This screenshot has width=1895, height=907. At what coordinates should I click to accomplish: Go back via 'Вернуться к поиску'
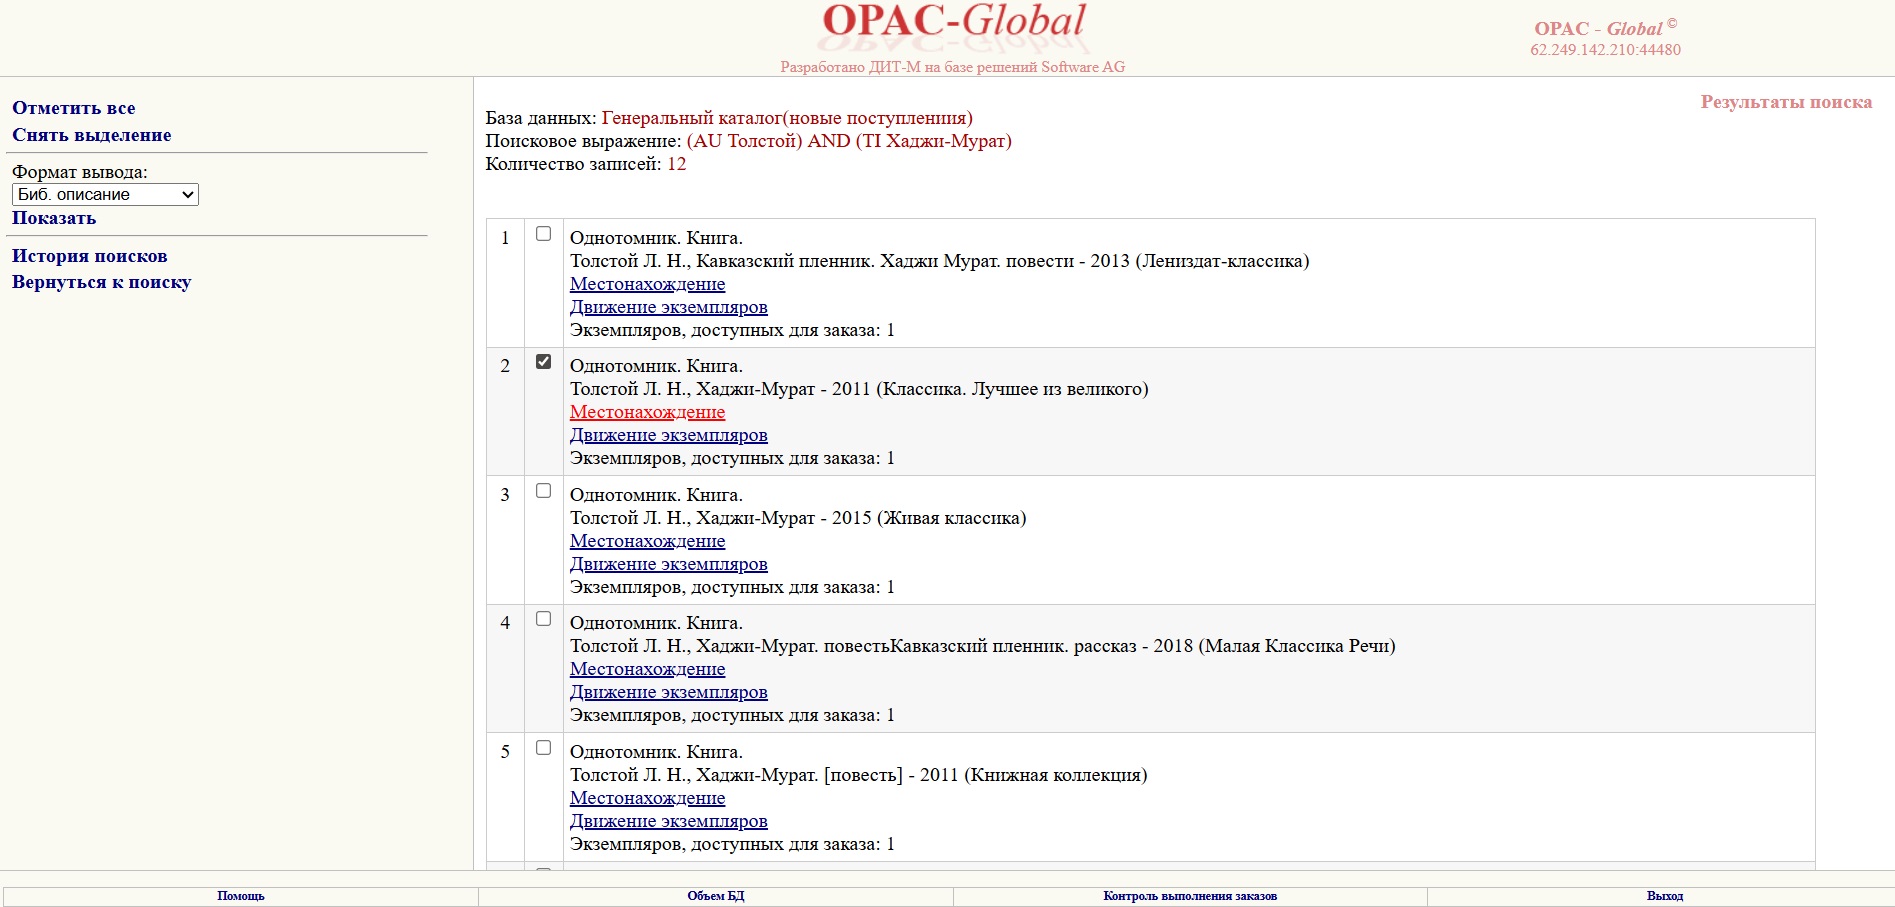pyautogui.click(x=101, y=282)
